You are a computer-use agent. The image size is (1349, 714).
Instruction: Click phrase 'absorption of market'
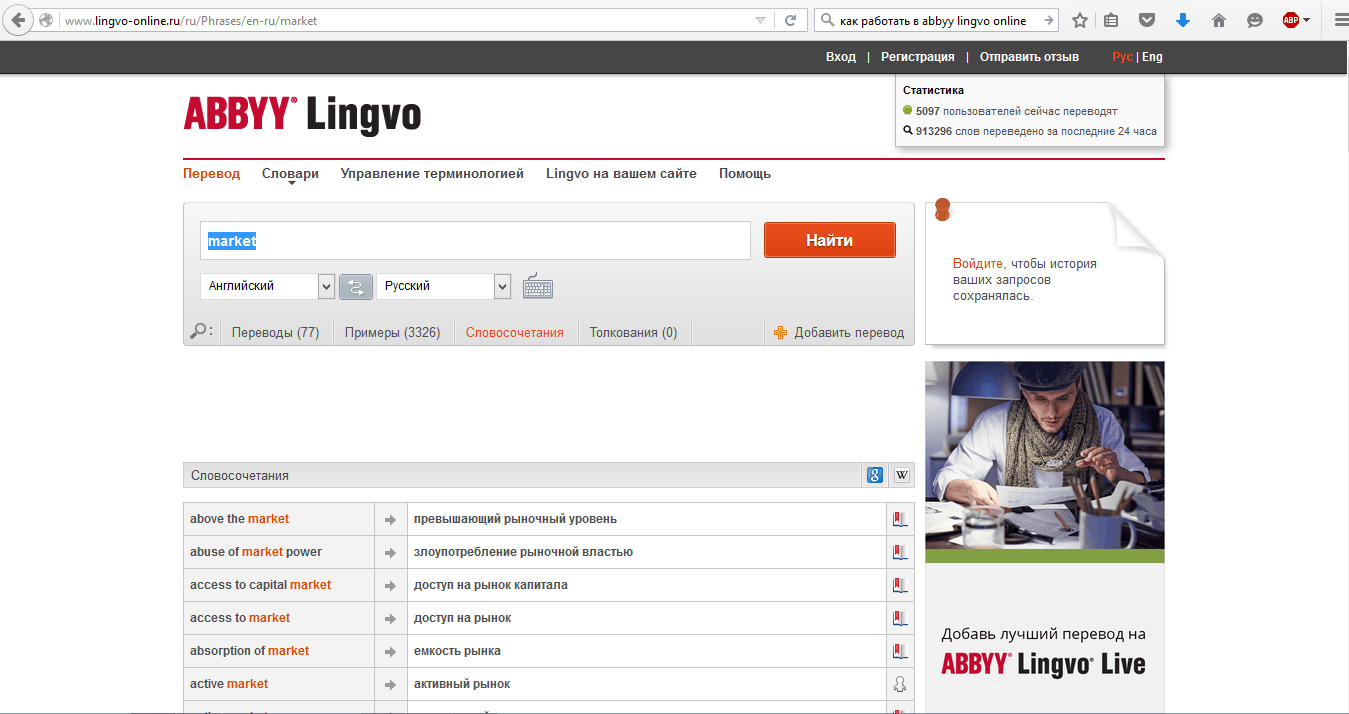pyautogui.click(x=249, y=651)
